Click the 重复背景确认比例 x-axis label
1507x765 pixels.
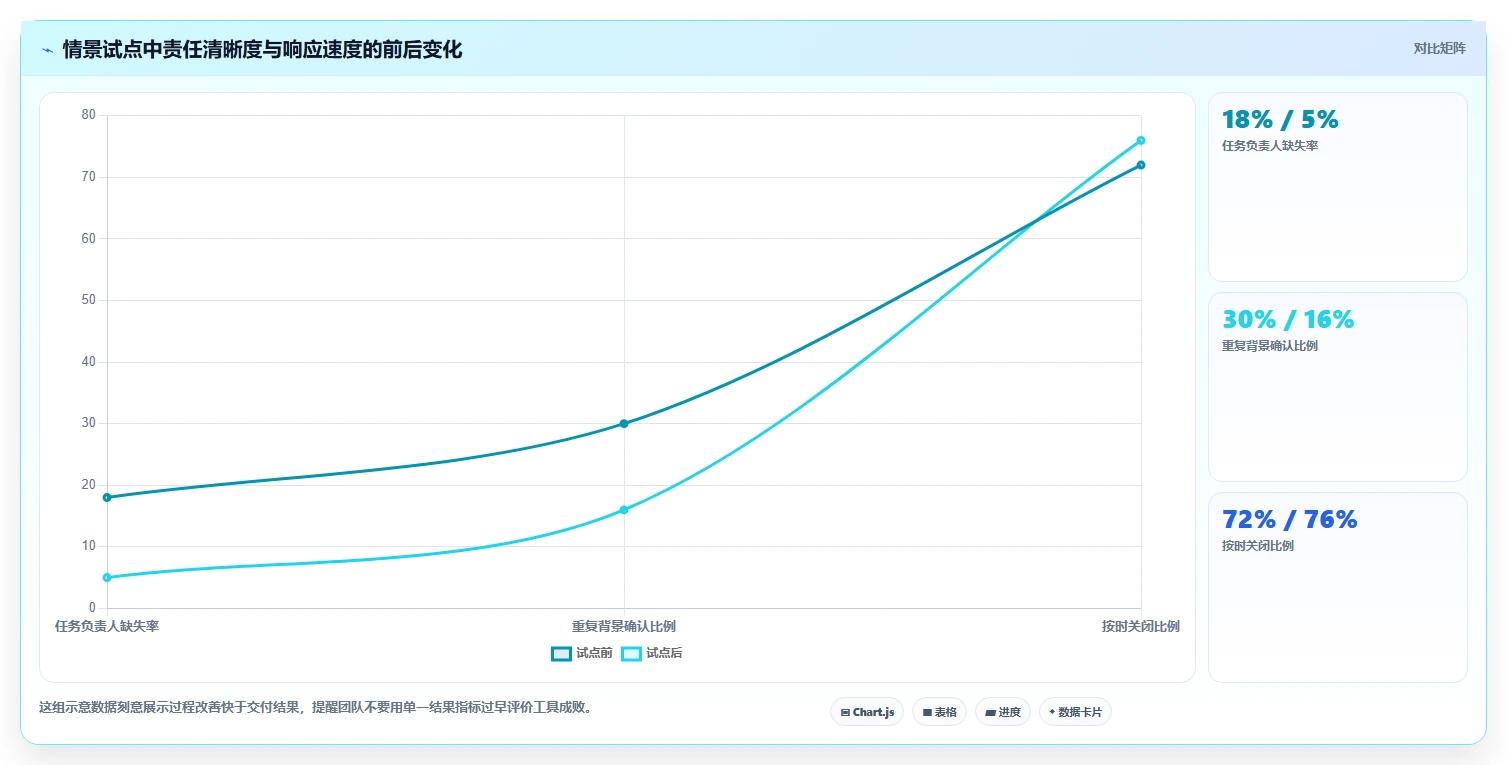click(x=624, y=627)
